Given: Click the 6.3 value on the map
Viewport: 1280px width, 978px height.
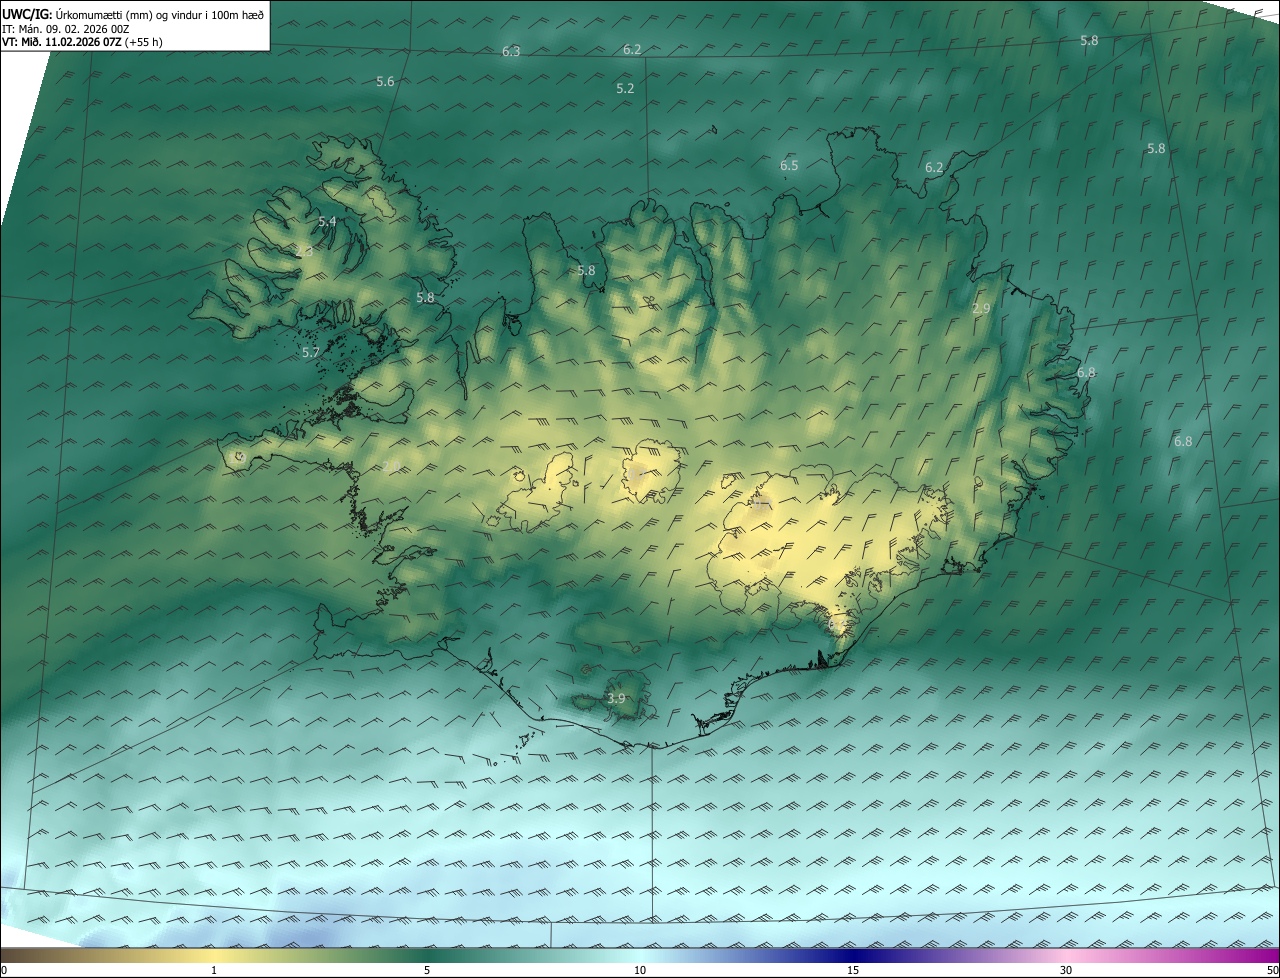Looking at the screenshot, I should coord(511,51).
